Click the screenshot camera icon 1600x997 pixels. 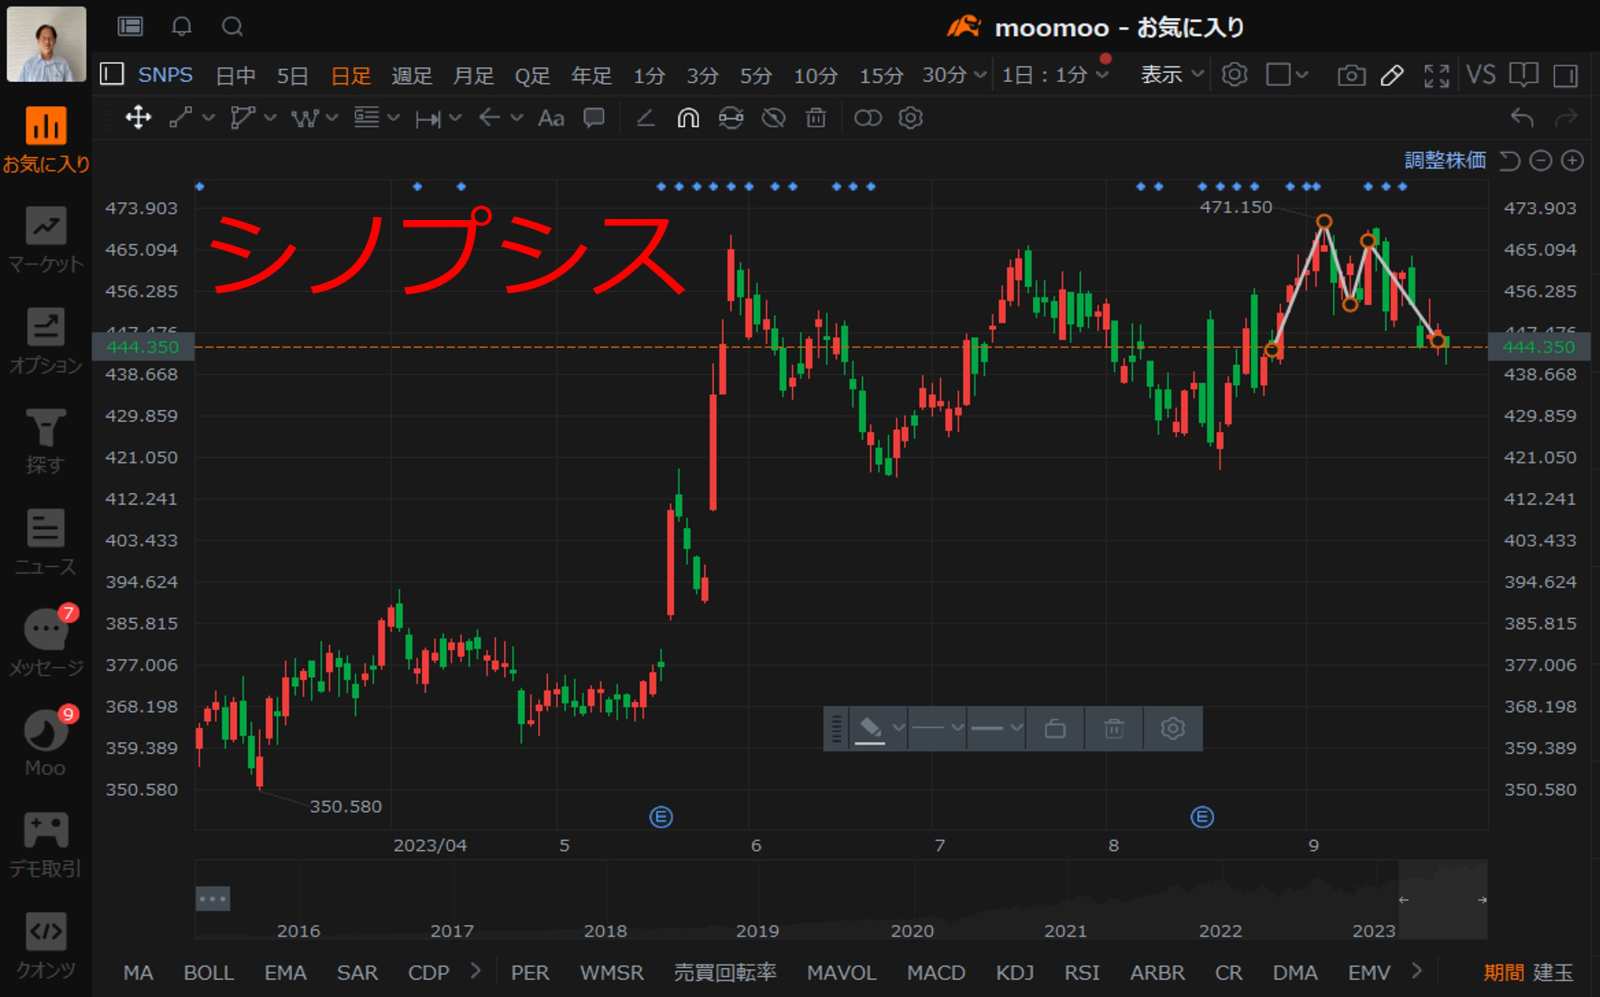1351,75
